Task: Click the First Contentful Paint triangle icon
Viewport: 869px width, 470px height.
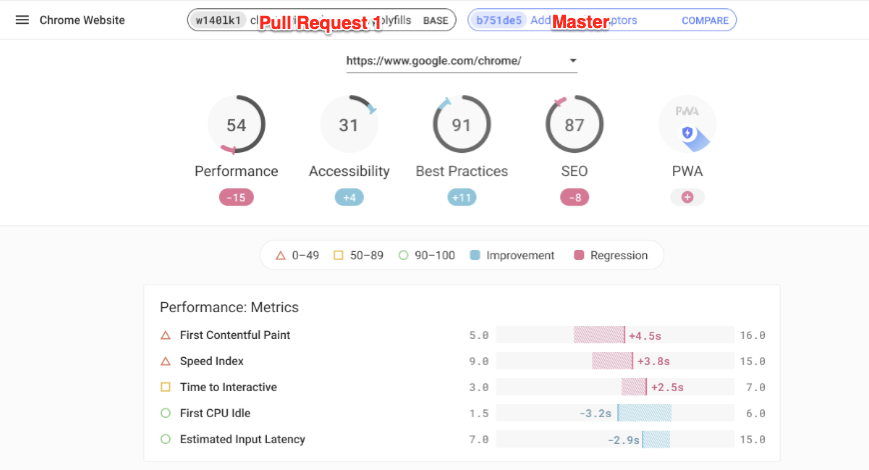Action: [165, 335]
